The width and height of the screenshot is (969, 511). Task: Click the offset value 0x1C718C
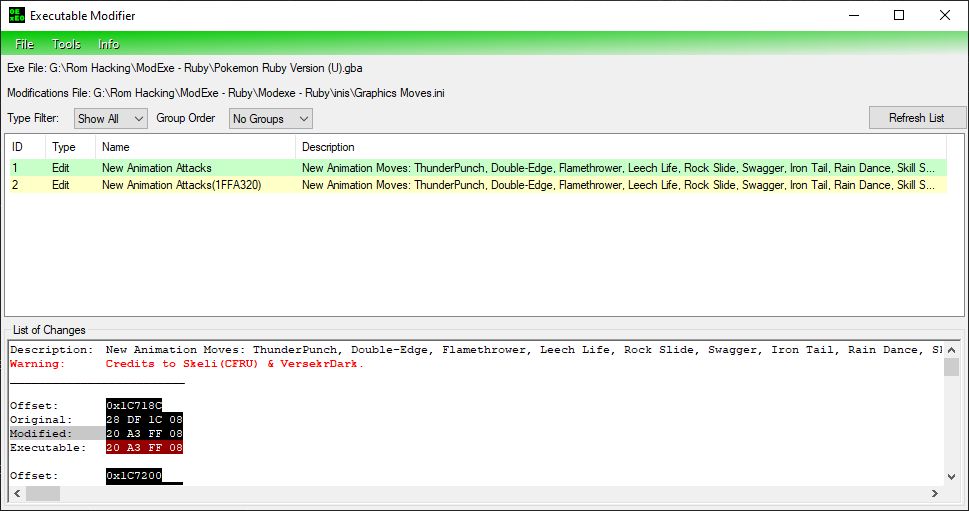[134, 406]
